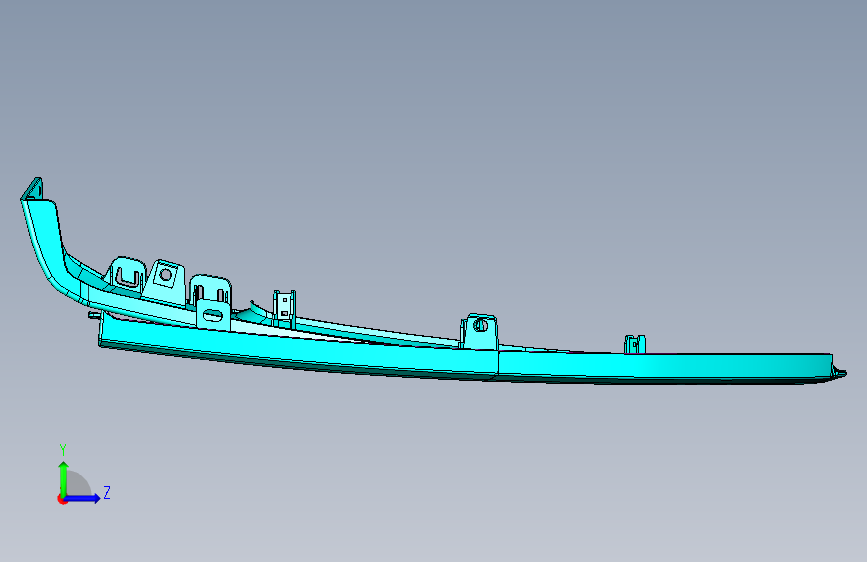Screen dimensions: 867x562
Task: Click the red X axis origin dot
Action: click(x=62, y=499)
